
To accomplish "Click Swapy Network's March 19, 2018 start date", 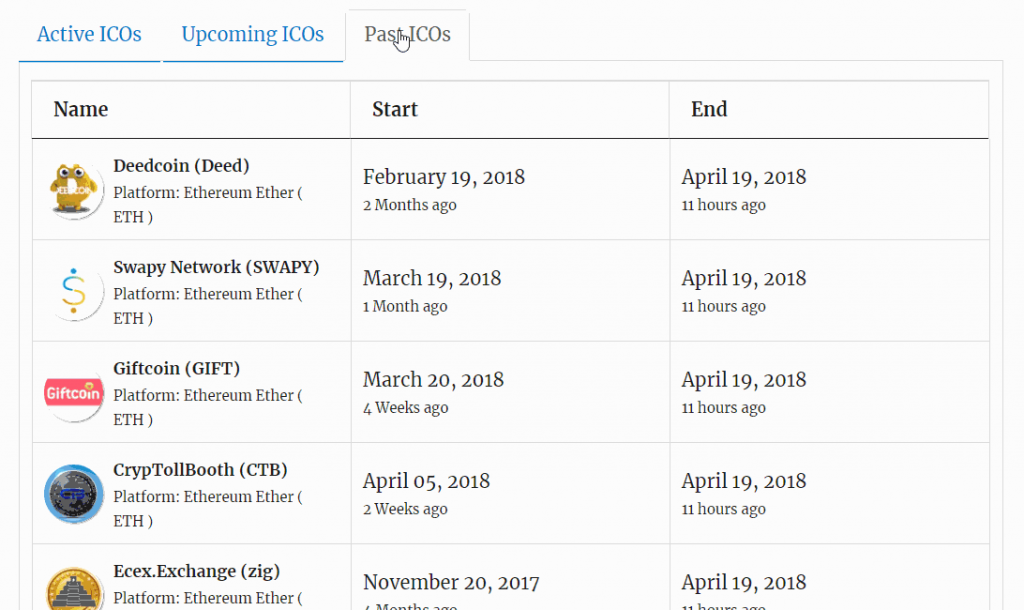I will [x=432, y=279].
